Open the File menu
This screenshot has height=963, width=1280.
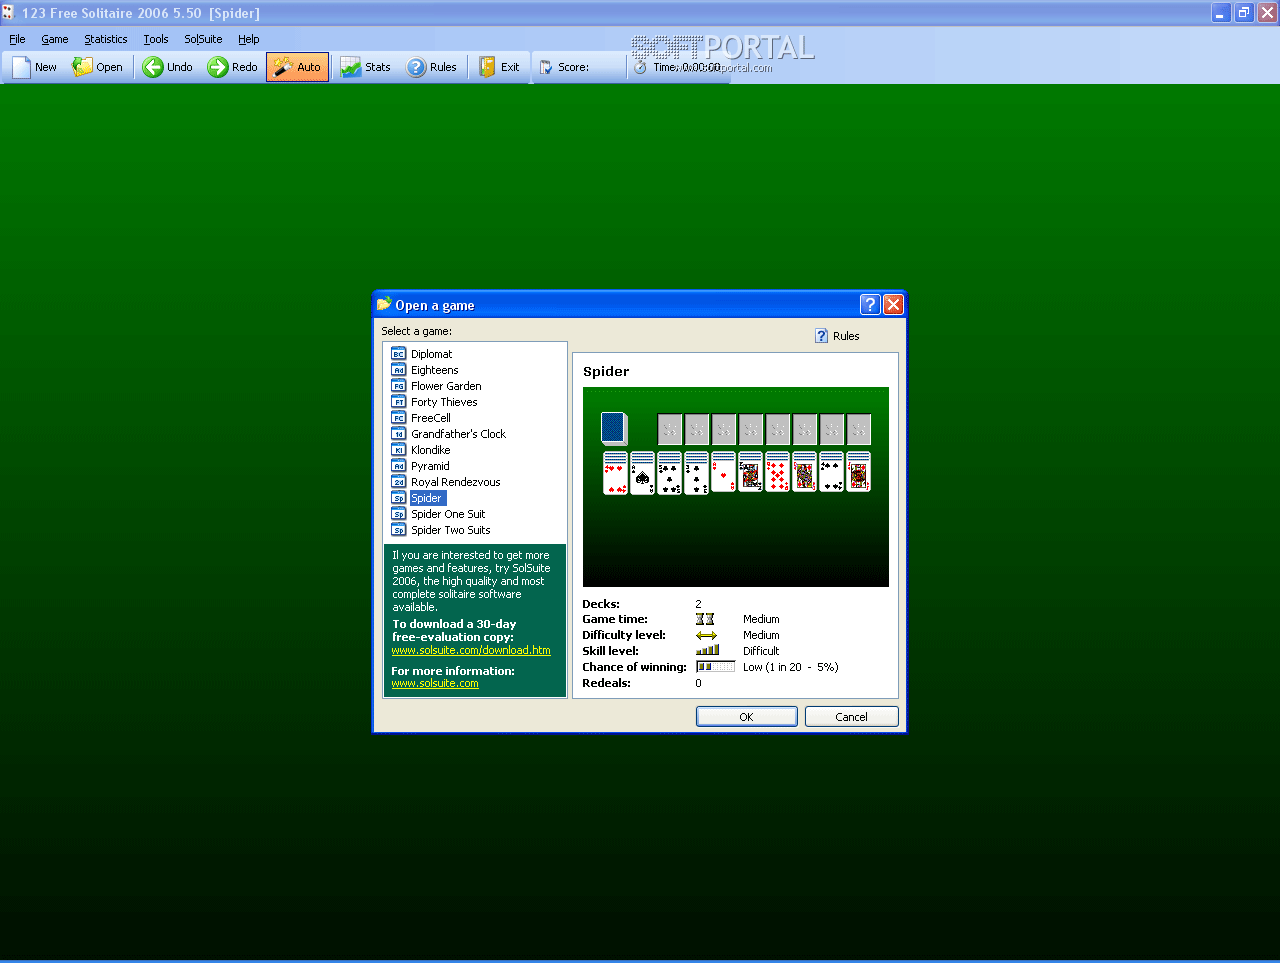click(17, 39)
